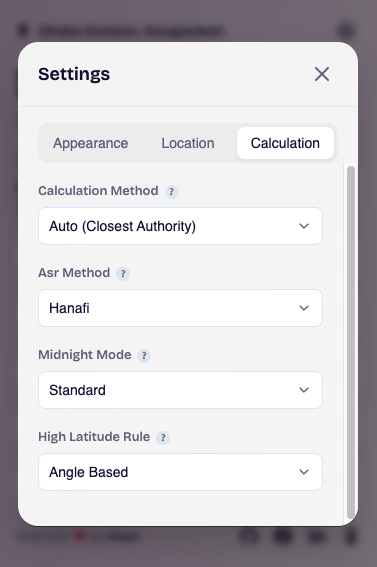Open help for Calculation Method

coord(172,192)
